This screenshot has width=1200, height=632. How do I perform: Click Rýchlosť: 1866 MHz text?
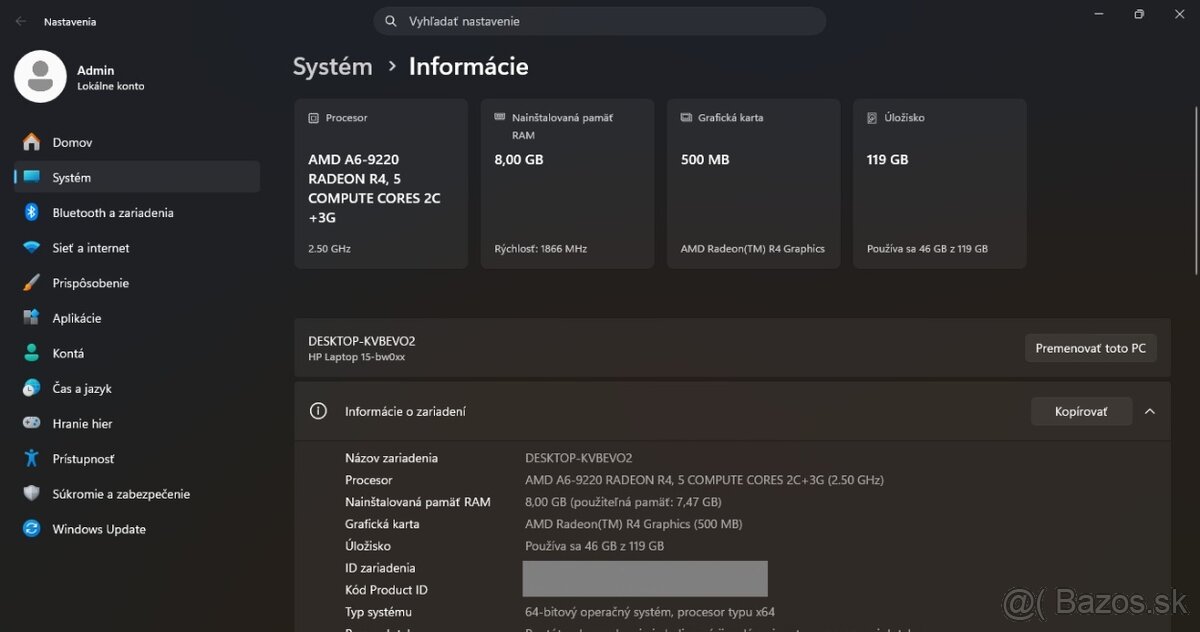542,248
